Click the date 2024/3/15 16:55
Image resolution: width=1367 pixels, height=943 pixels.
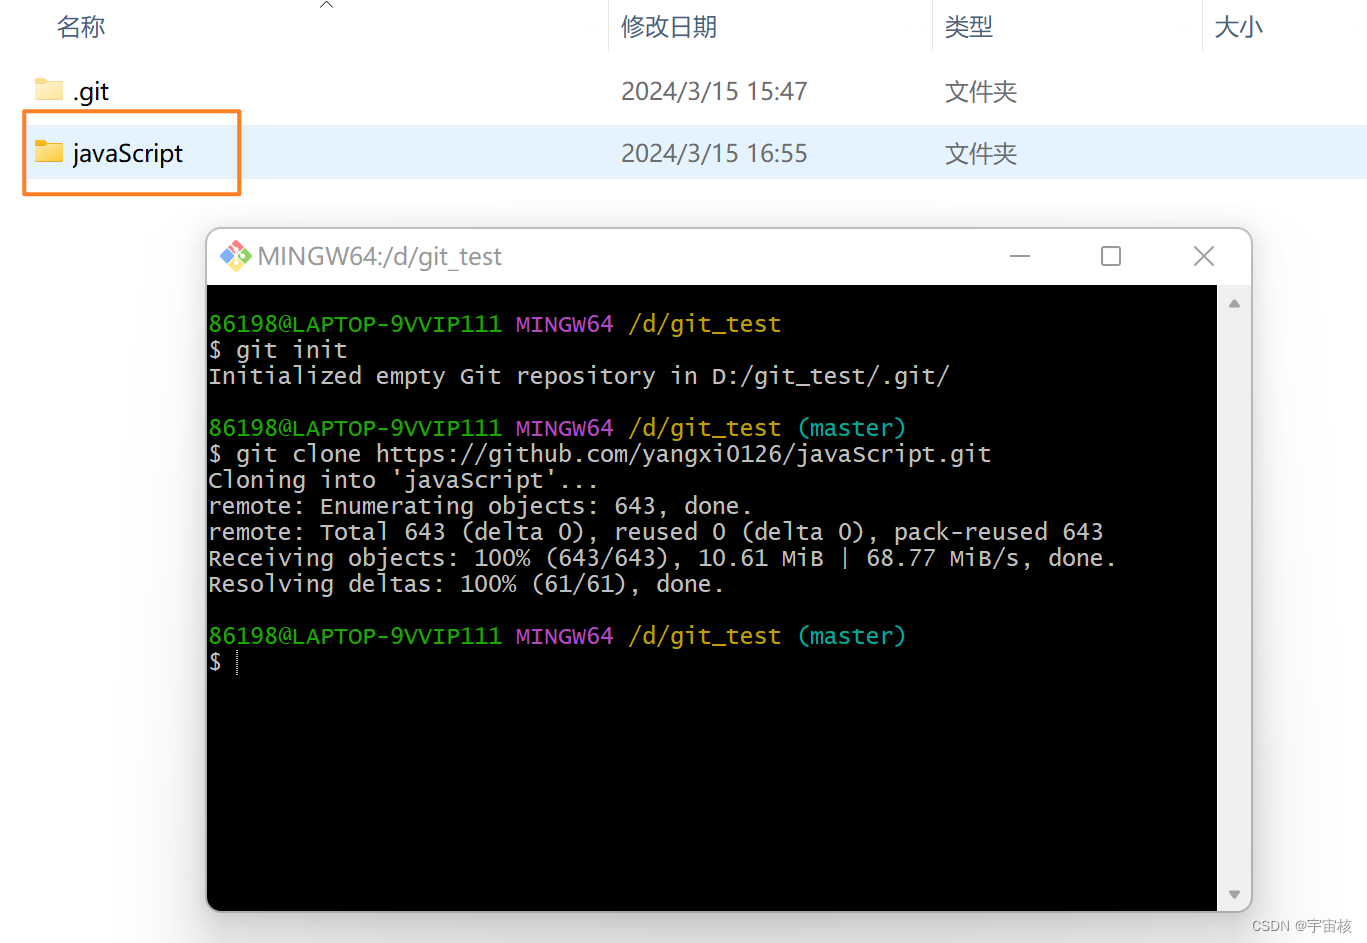pyautogui.click(x=714, y=153)
